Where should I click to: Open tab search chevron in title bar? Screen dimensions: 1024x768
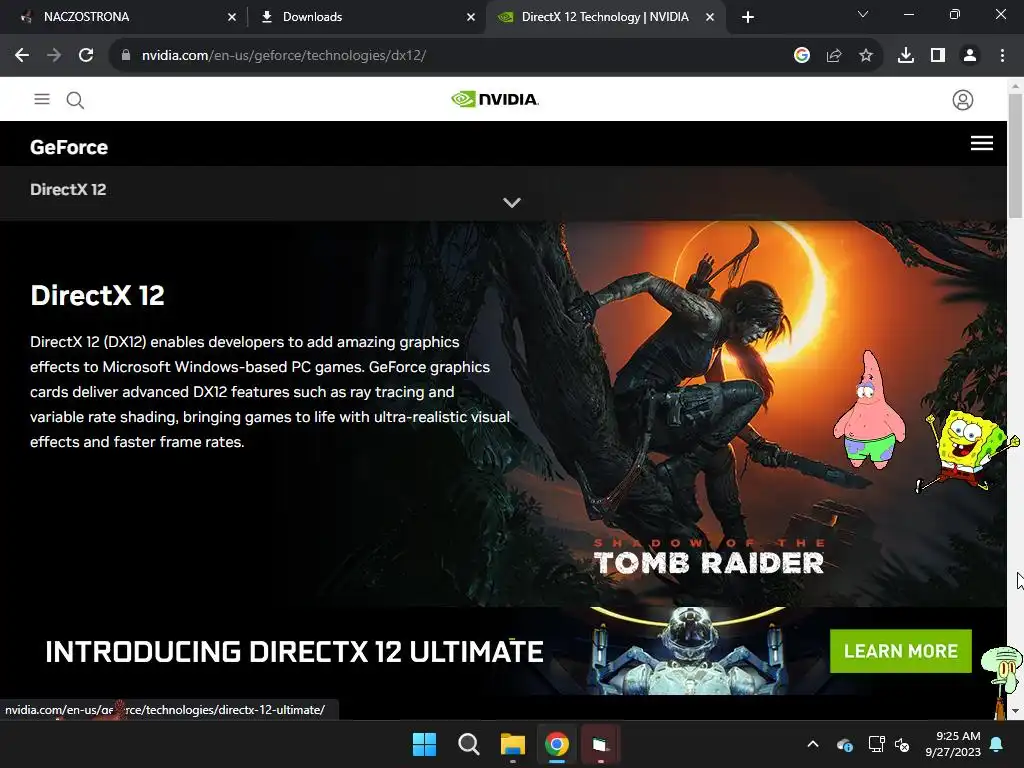pyautogui.click(x=863, y=14)
